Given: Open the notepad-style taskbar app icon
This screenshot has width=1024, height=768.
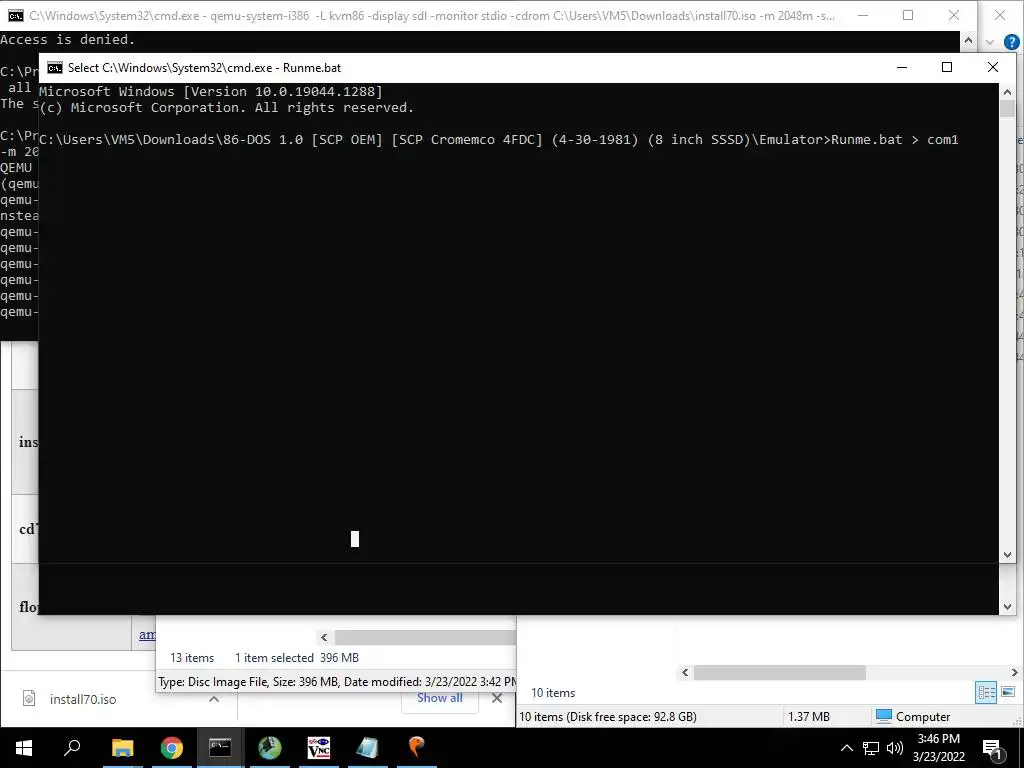Looking at the screenshot, I should pyautogui.click(x=367, y=748).
